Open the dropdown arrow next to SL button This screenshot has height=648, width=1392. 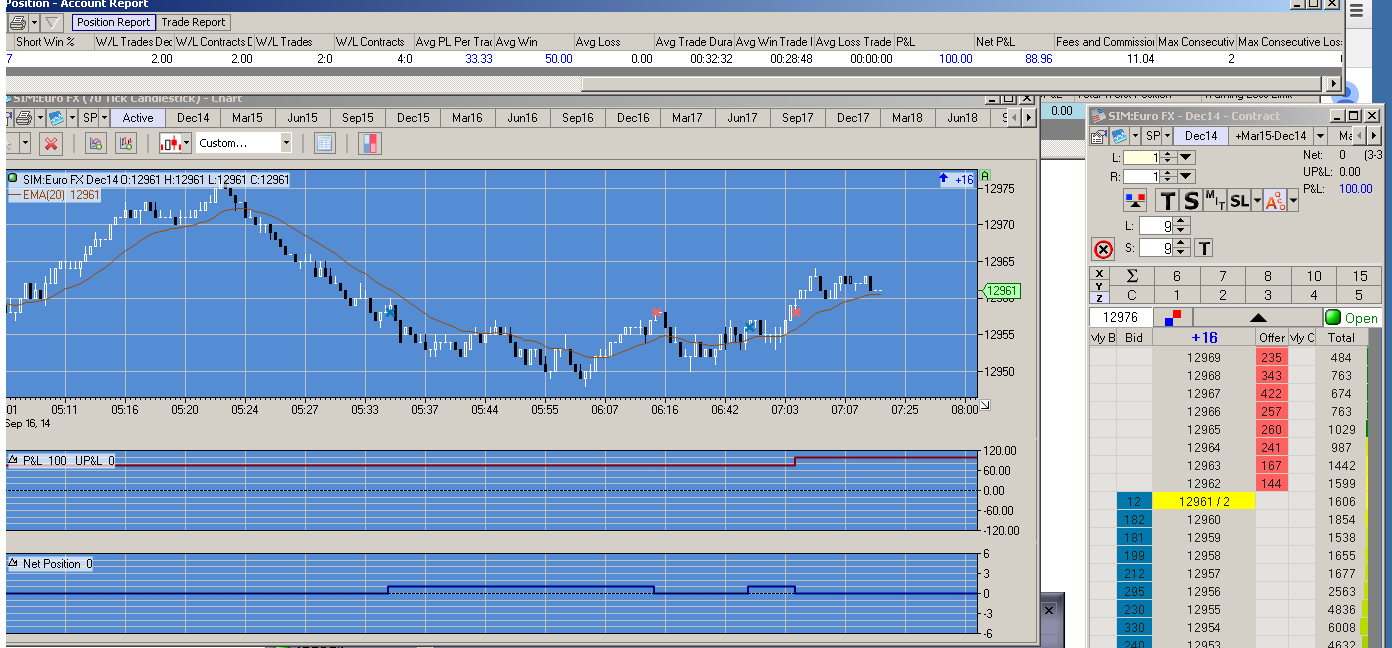[x=1255, y=201]
